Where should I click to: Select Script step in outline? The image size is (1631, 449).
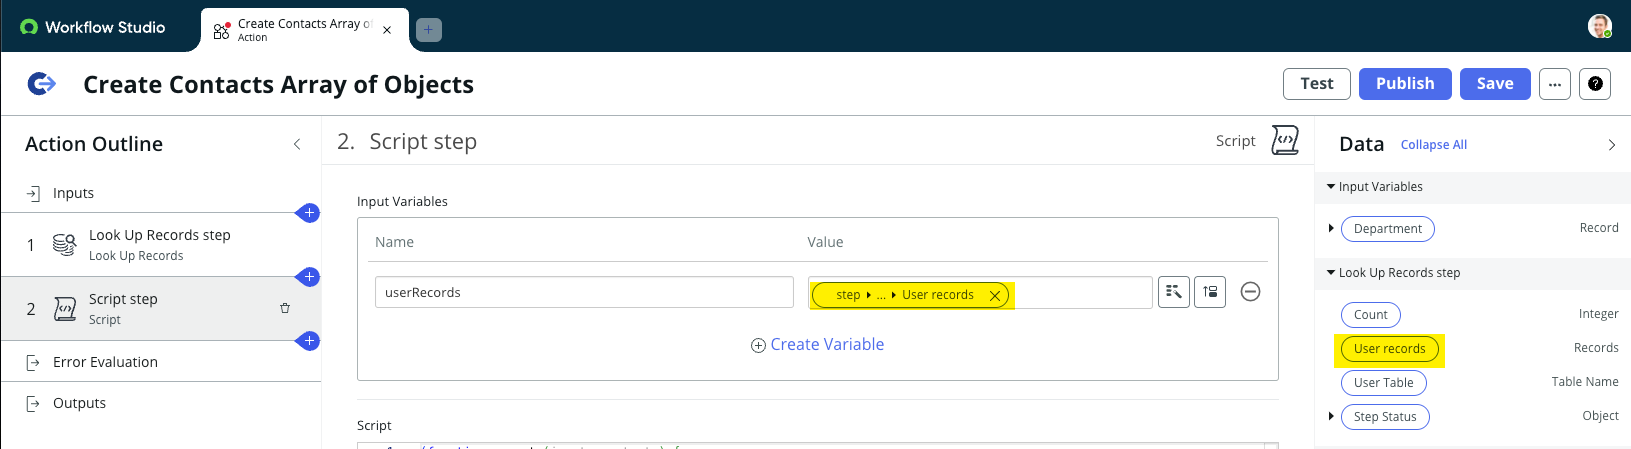pos(160,309)
